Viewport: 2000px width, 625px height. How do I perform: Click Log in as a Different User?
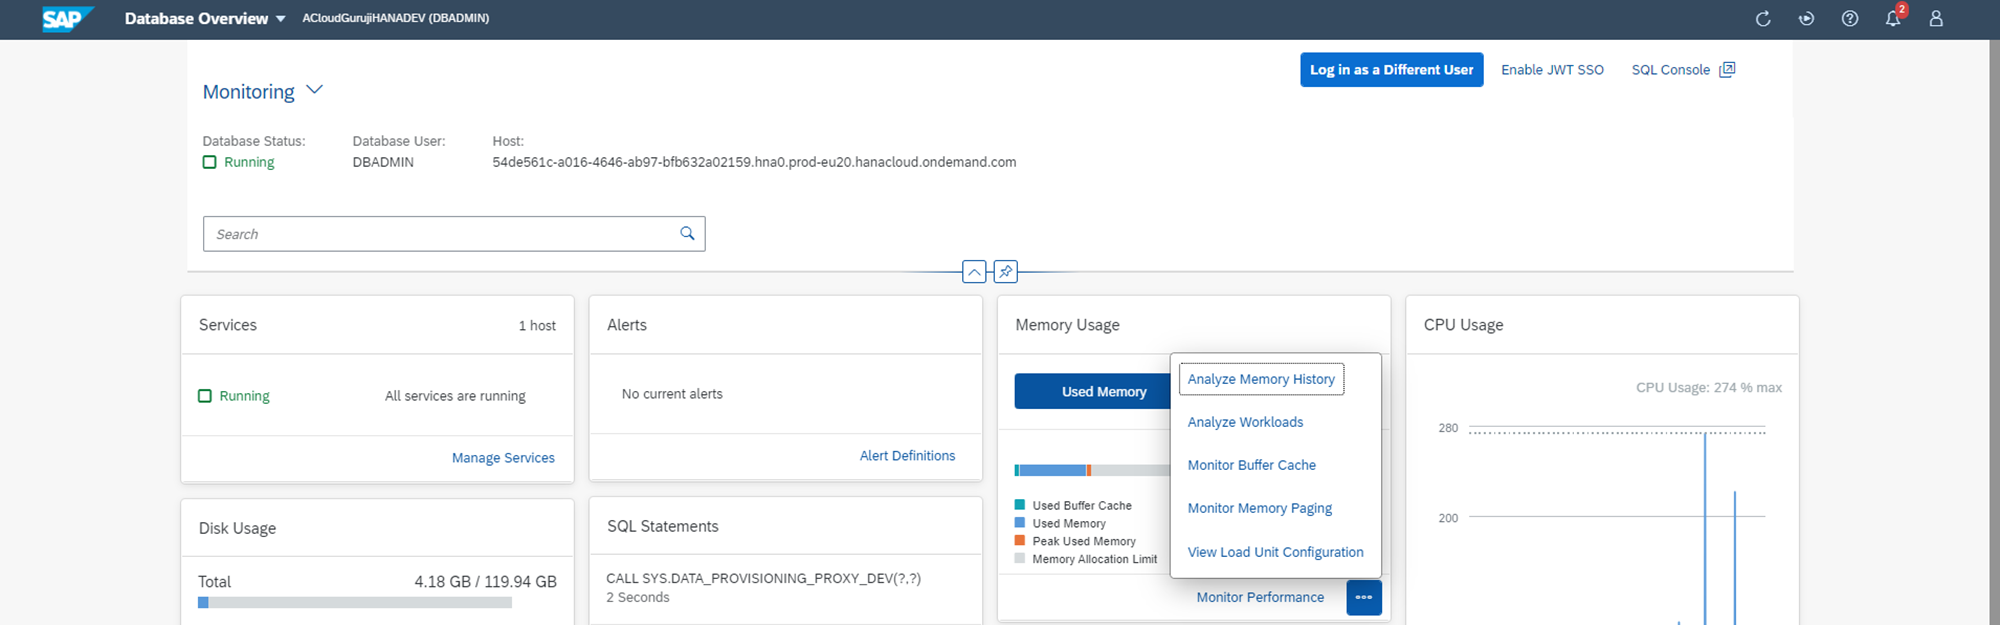pos(1391,70)
